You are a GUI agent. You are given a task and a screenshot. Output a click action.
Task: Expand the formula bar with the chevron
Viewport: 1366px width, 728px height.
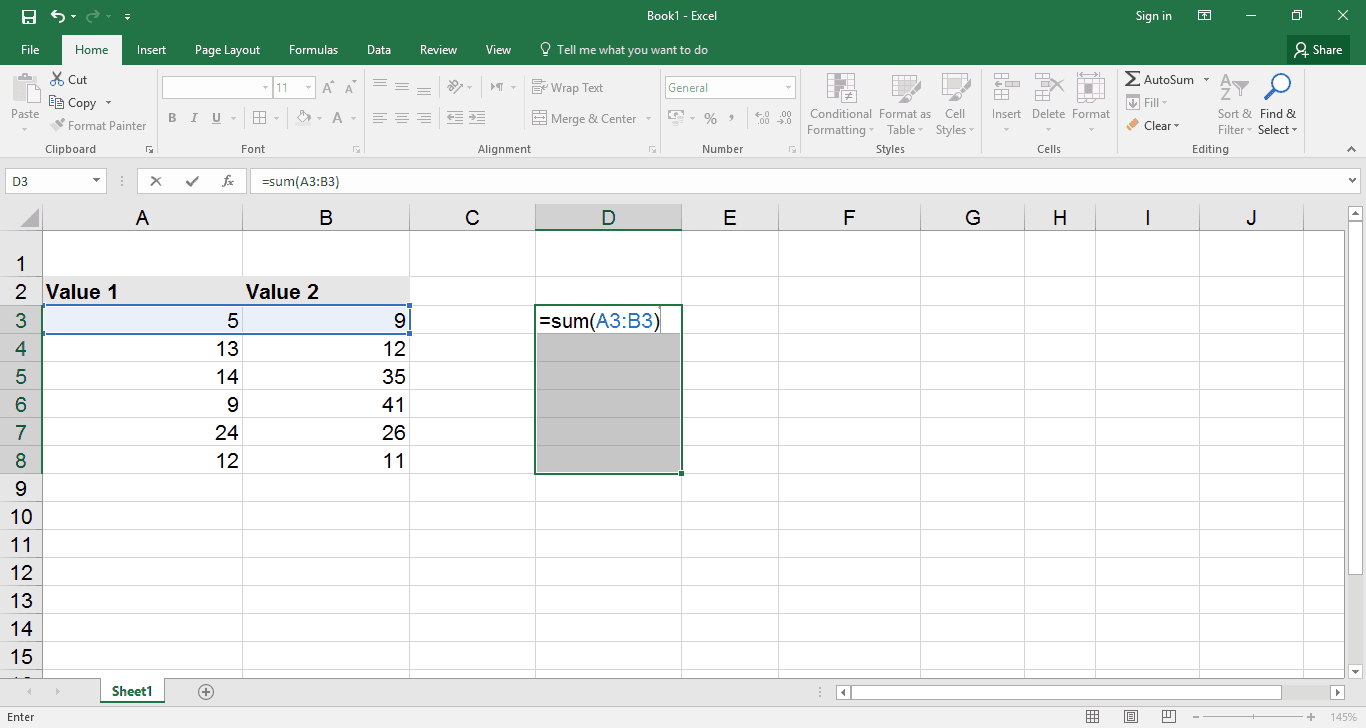[x=1353, y=181]
